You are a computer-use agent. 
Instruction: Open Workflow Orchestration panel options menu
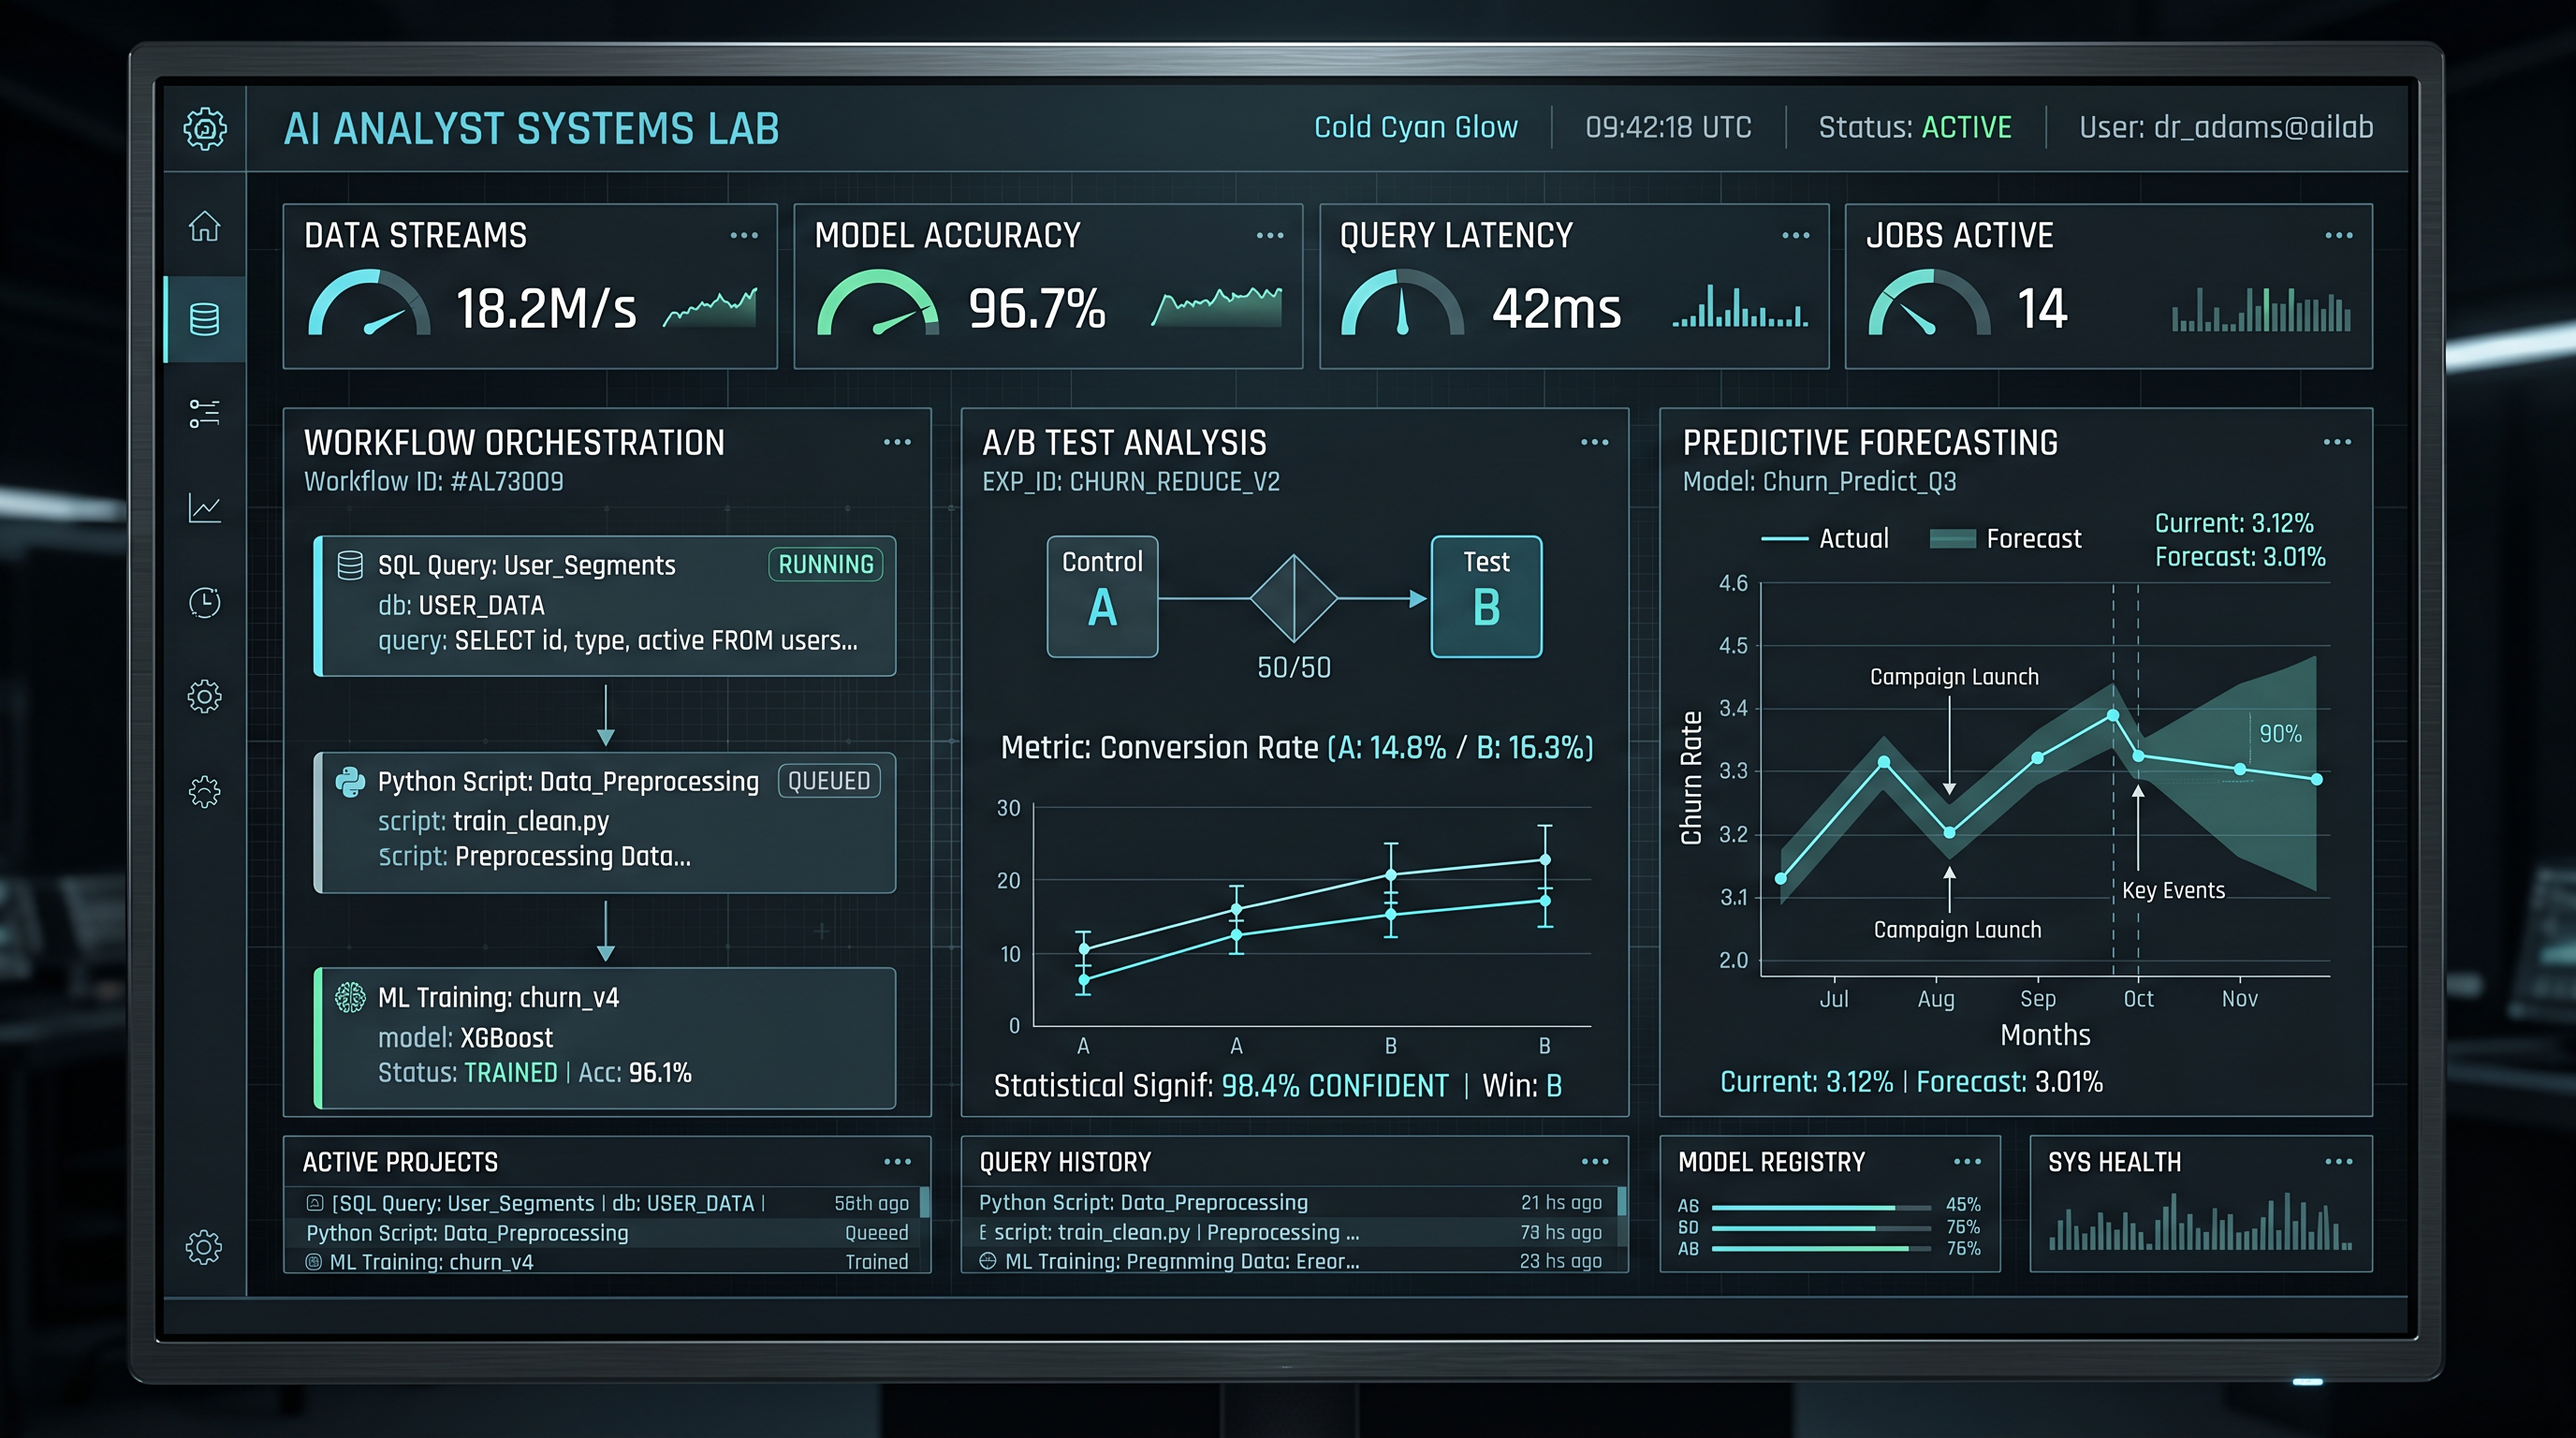[x=897, y=442]
